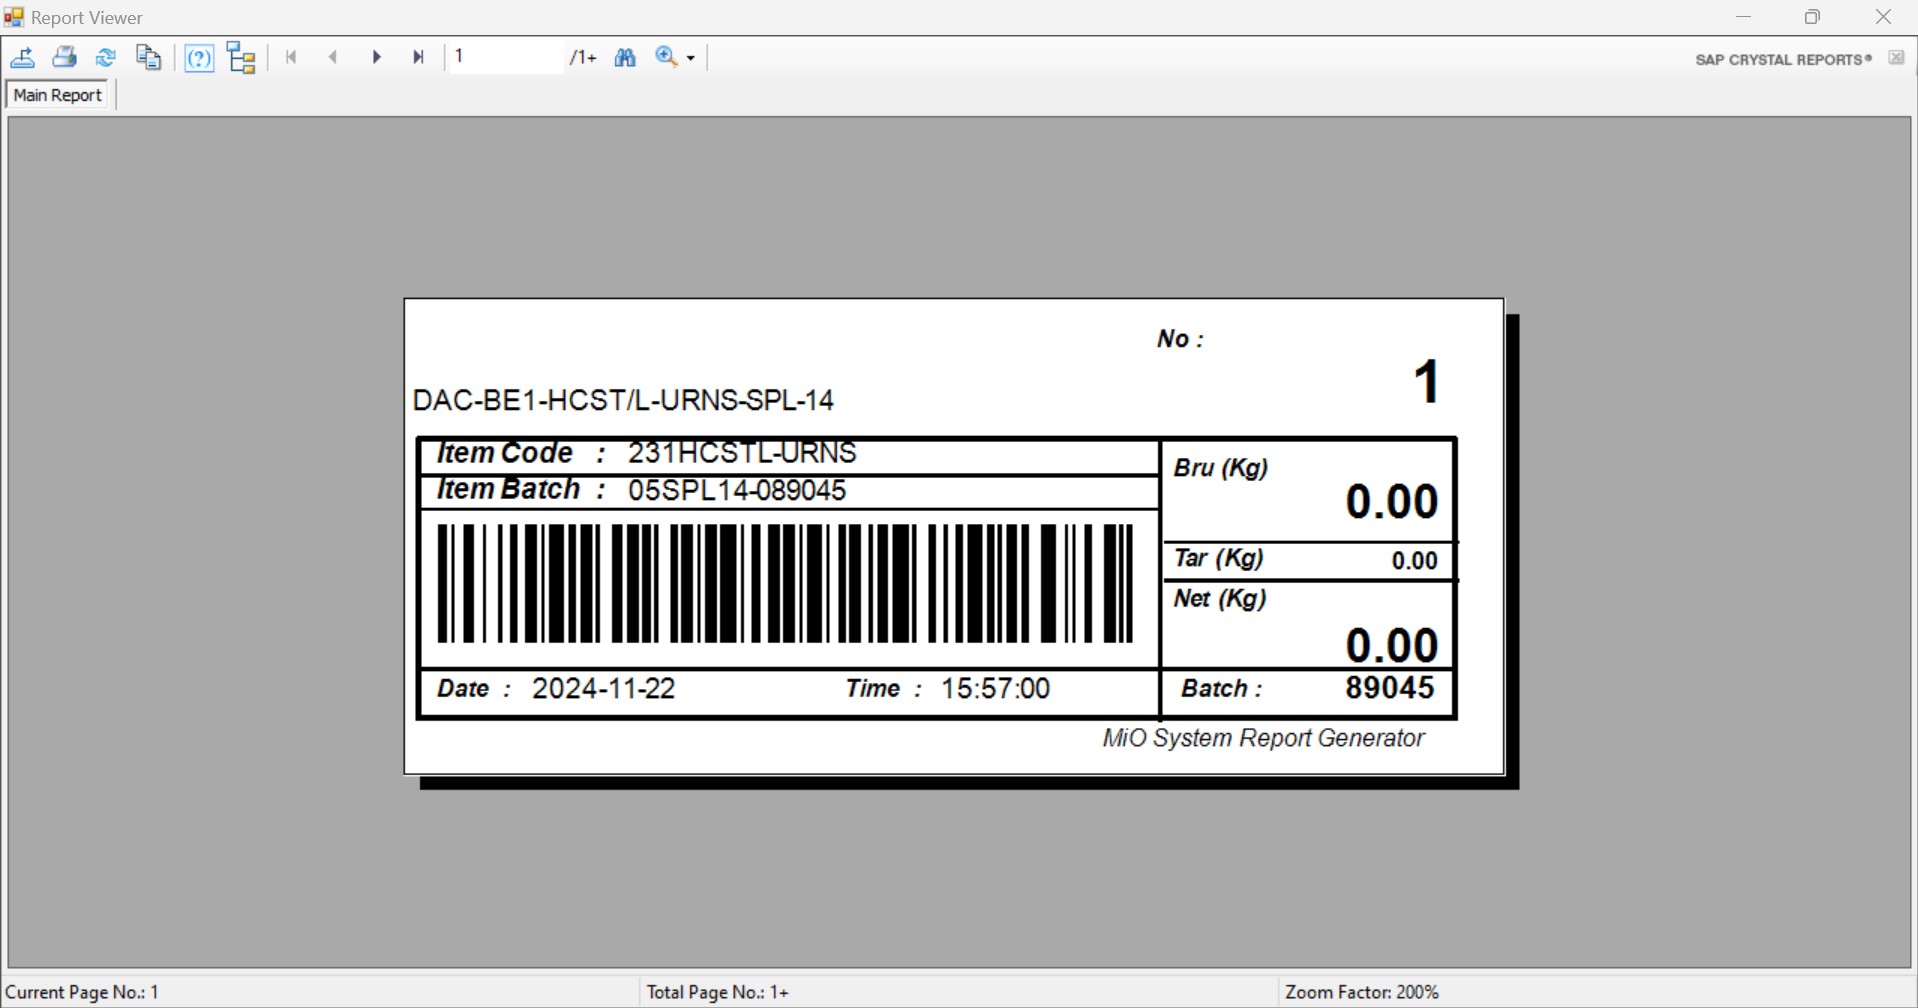Image resolution: width=1918 pixels, height=1008 pixels.
Task: Go to the last page
Action: click(418, 57)
